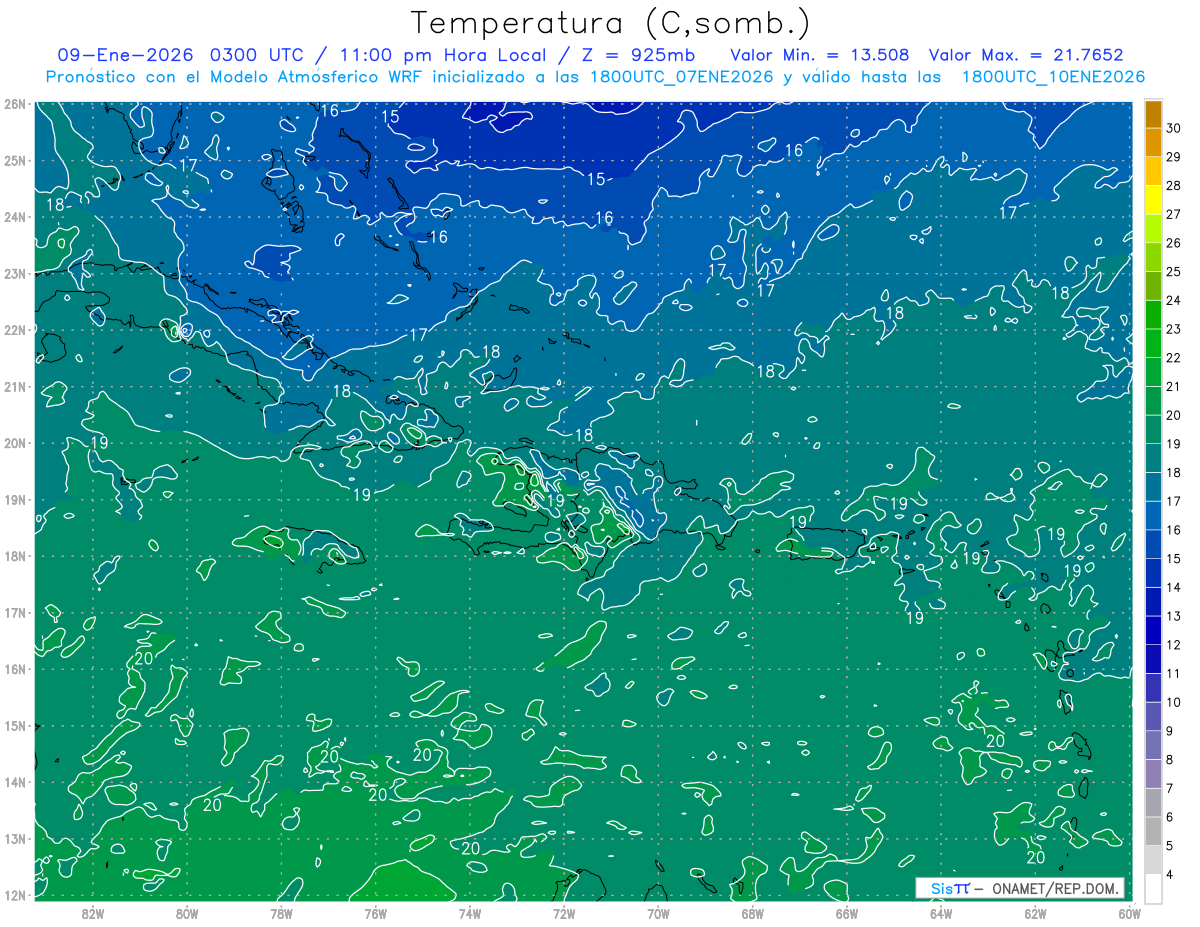The width and height of the screenshot is (1200, 927).
Task: Click the bright yellow swatch beside legend value 27
Action: click(1153, 201)
